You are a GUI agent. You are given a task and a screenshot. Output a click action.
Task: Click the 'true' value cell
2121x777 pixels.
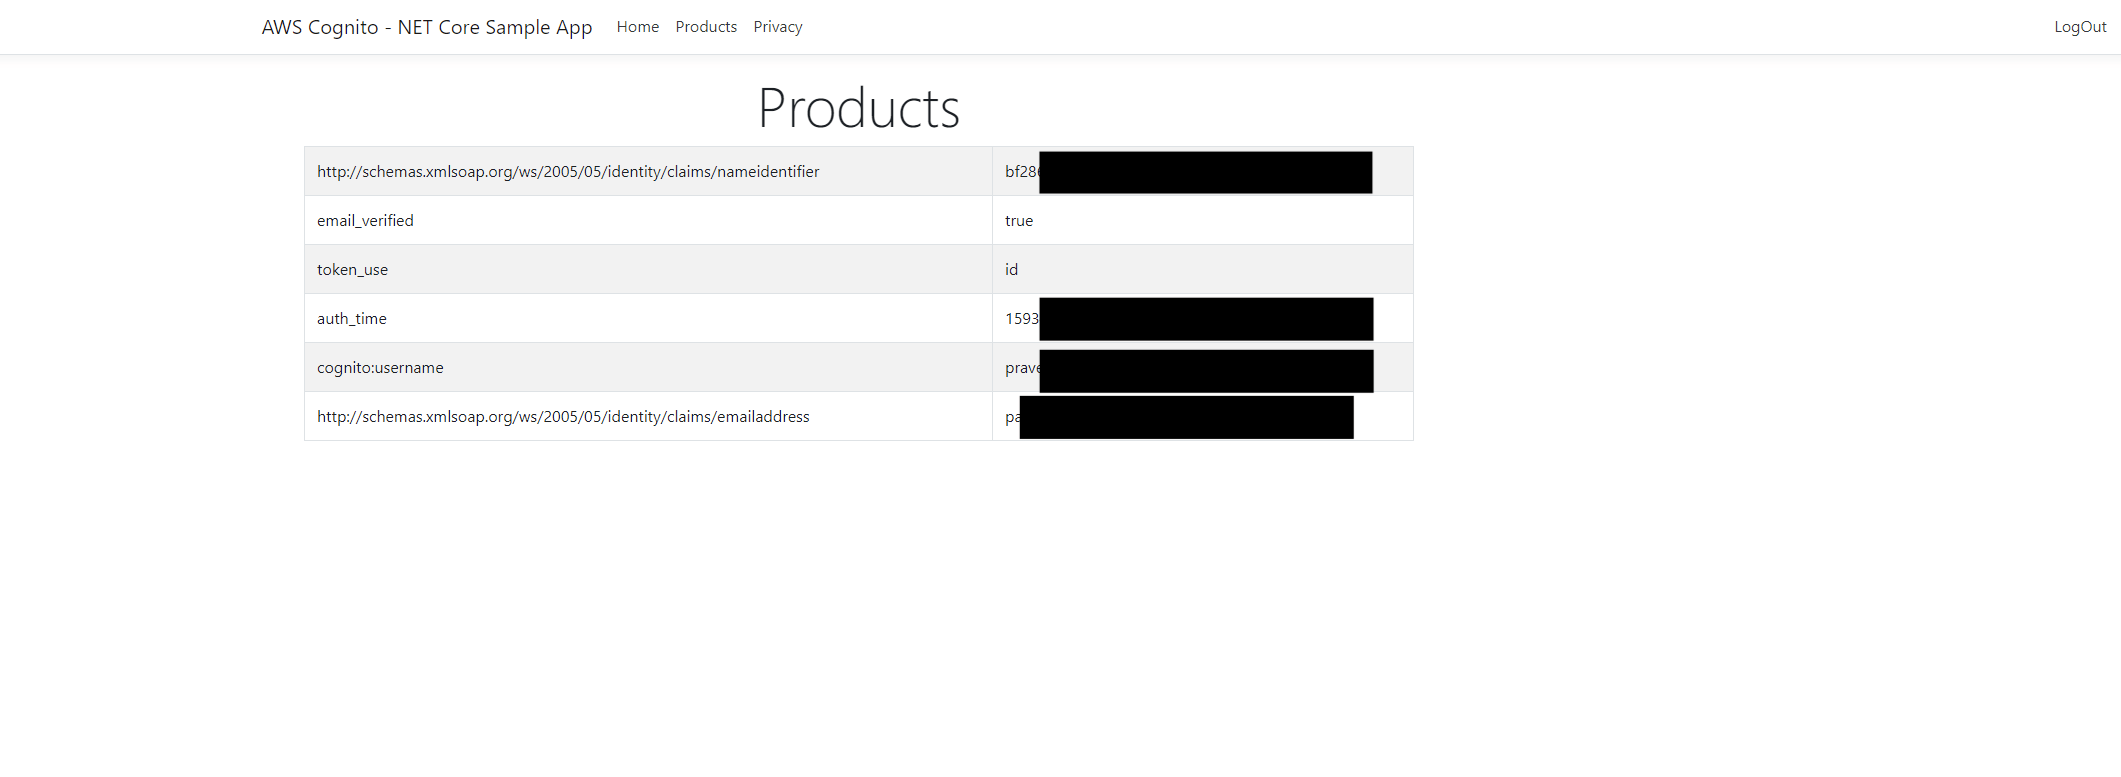tap(1202, 220)
